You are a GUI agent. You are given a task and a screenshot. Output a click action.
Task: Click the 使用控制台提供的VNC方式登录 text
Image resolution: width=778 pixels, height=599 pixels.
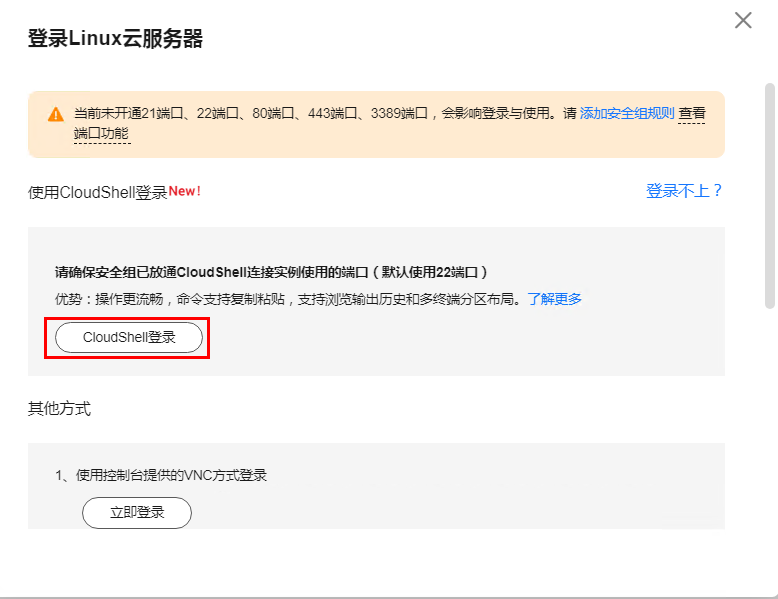(171, 475)
